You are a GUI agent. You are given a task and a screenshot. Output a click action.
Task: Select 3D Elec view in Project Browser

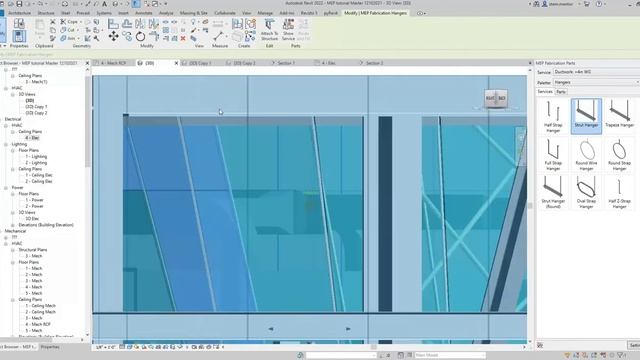(x=32, y=219)
